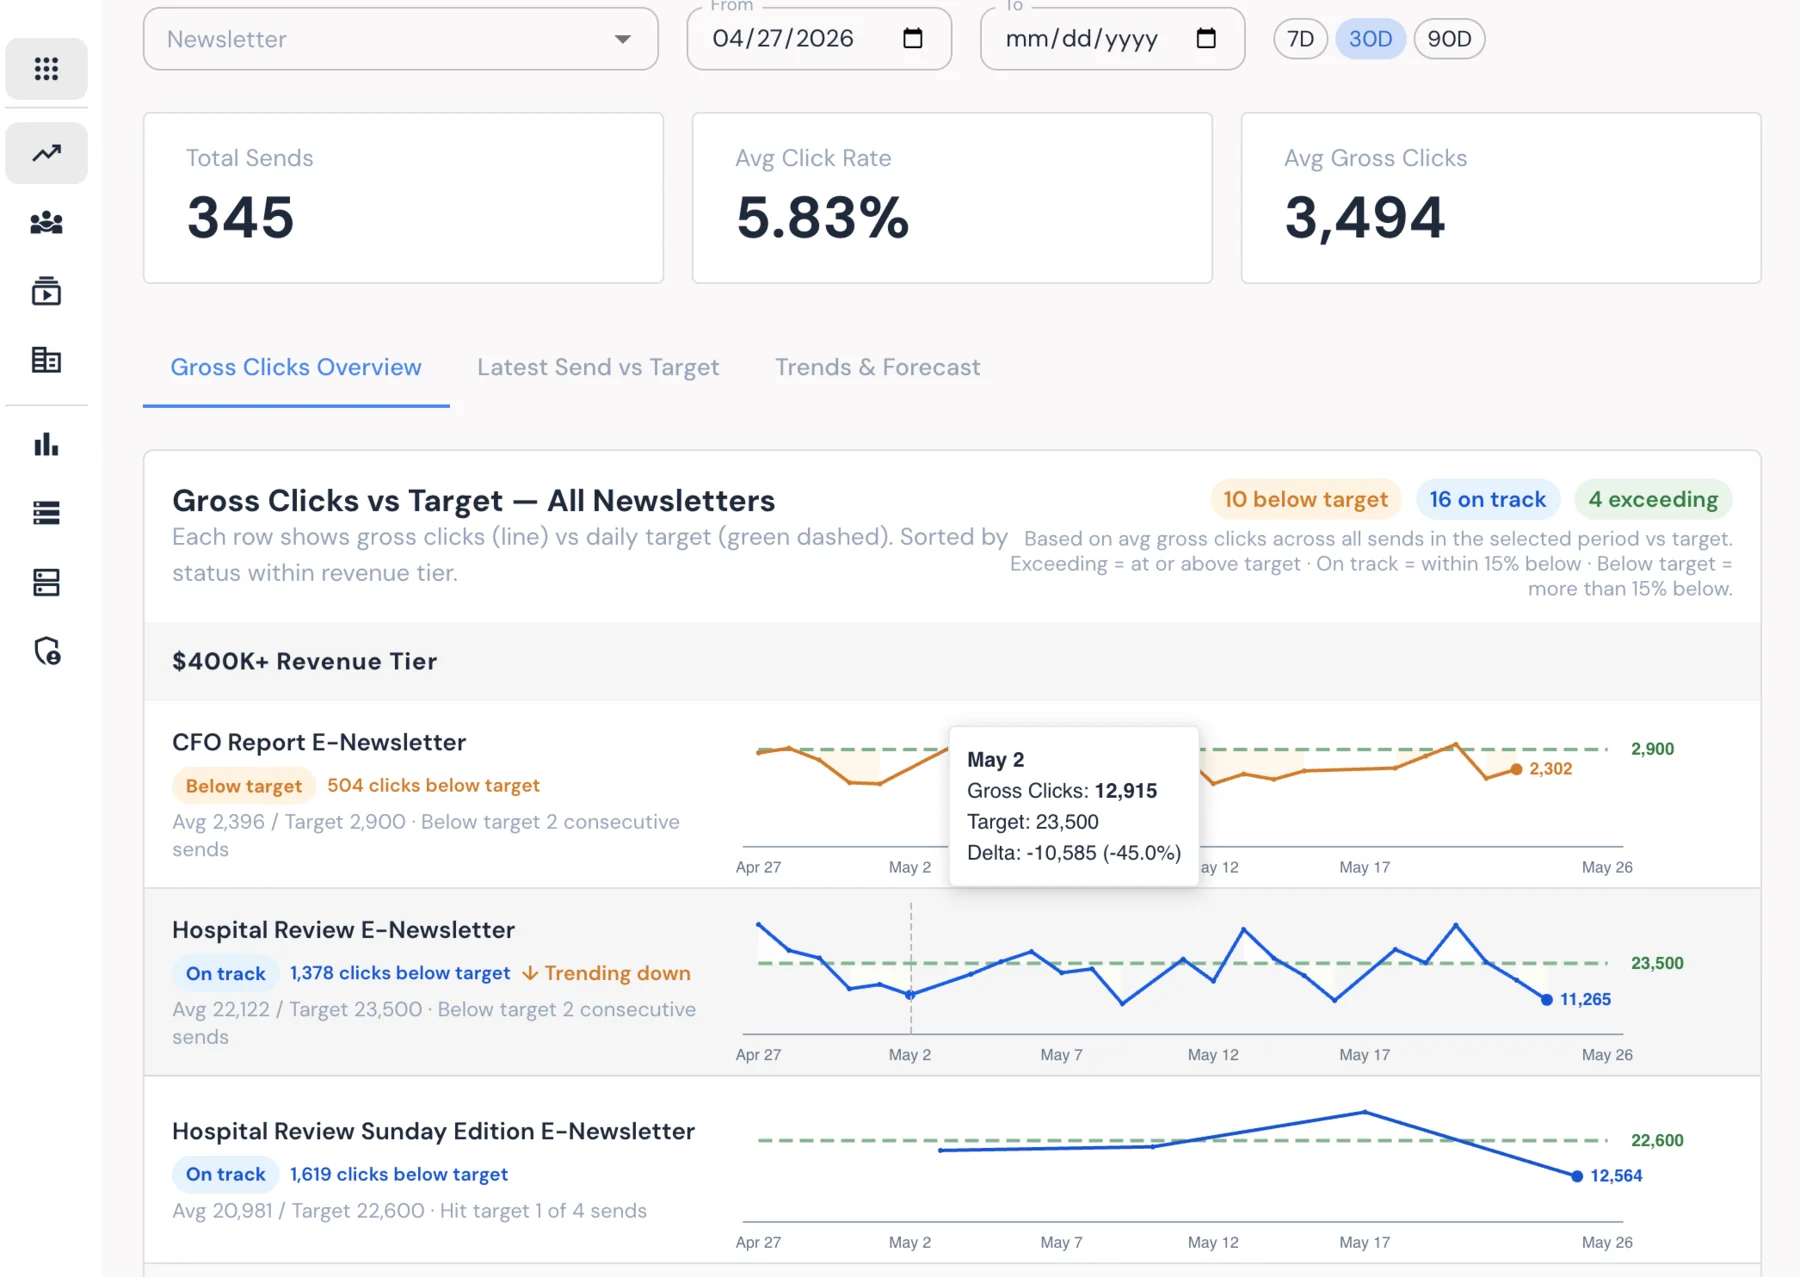Click the 11,265 endpoint on Hospital Review chart
This screenshot has height=1277, width=1800.
pyautogui.click(x=1547, y=1000)
